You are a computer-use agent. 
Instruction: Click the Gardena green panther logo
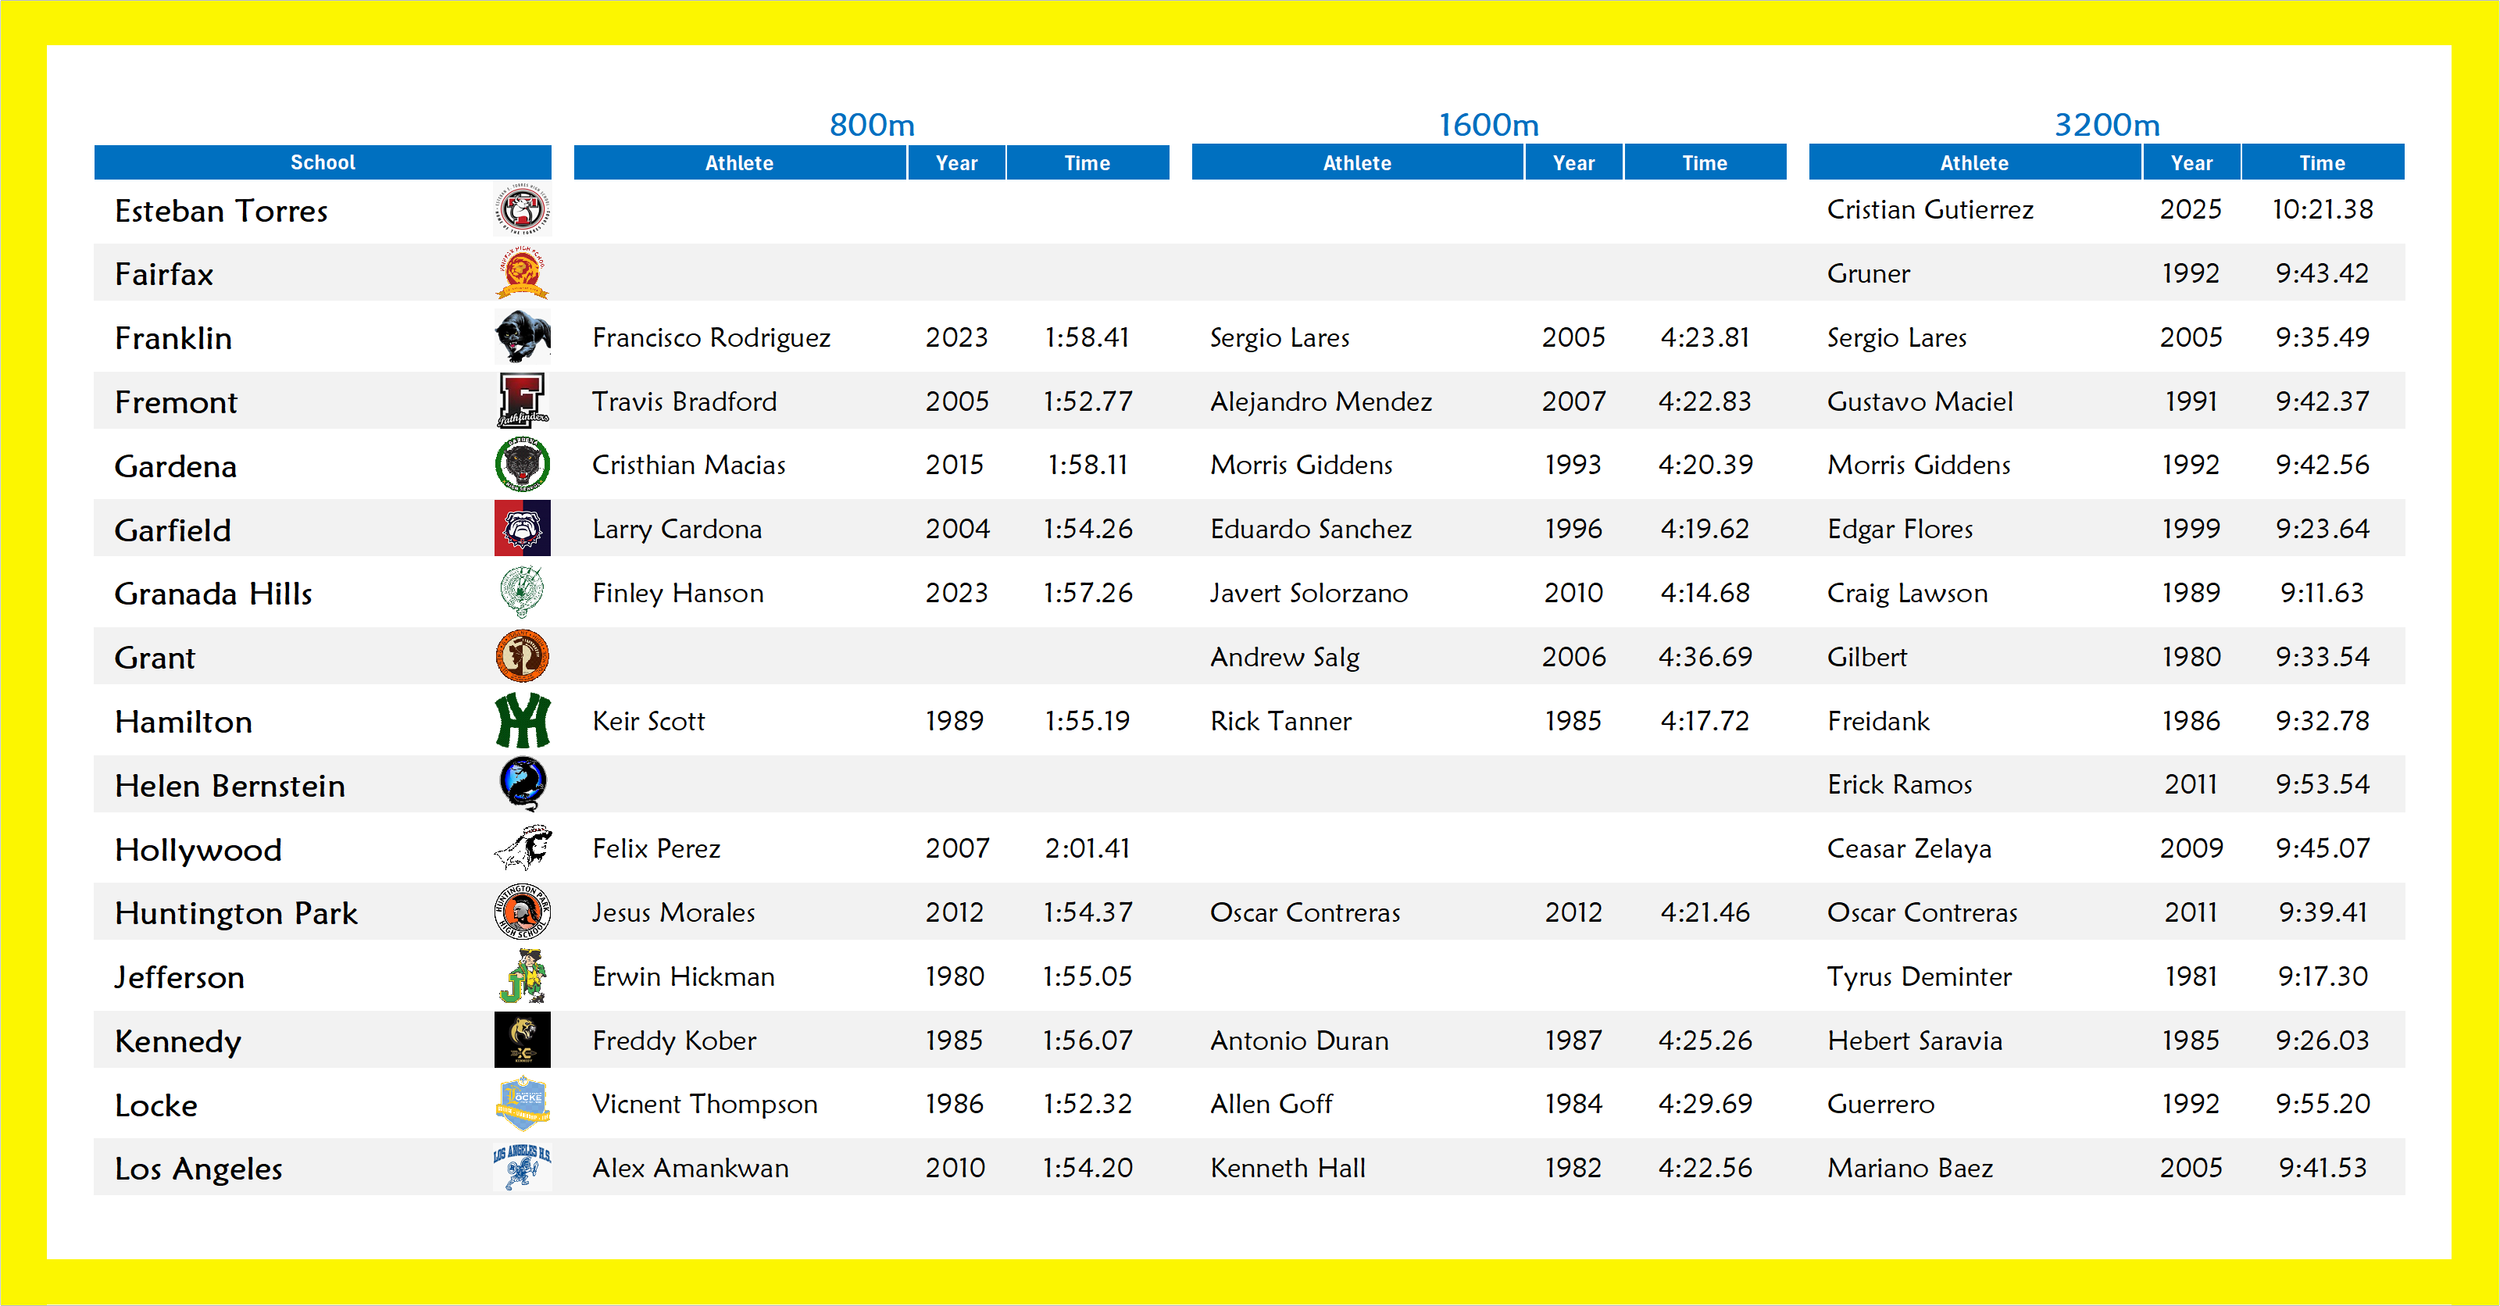click(x=522, y=465)
